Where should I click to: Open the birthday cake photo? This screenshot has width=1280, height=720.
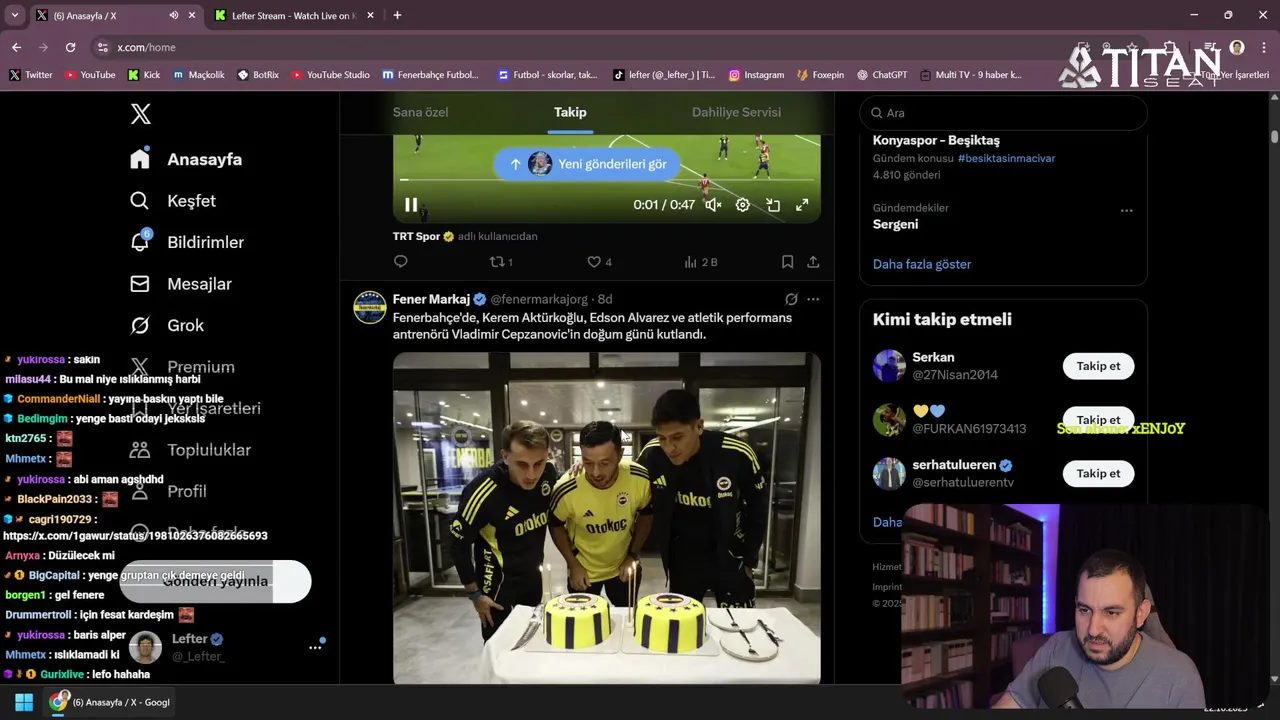607,518
